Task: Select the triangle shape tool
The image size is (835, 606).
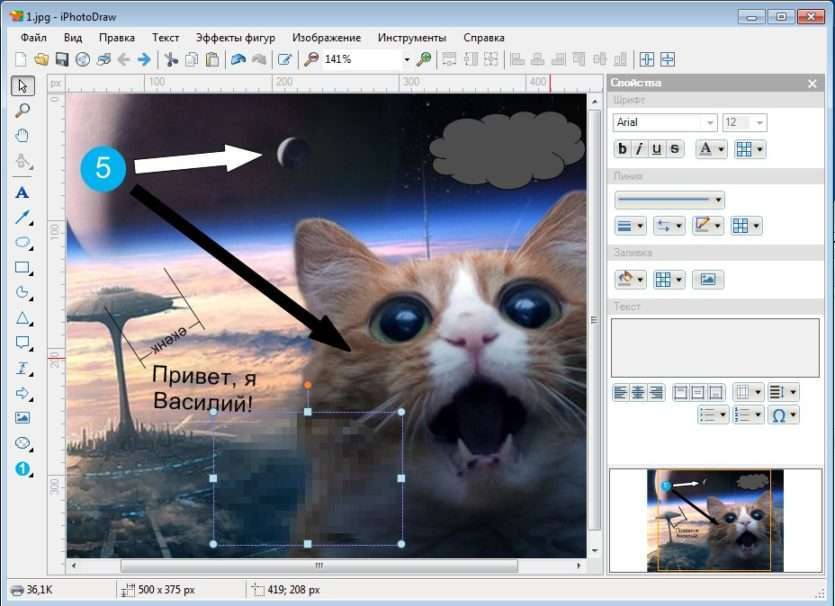Action: click(22, 318)
